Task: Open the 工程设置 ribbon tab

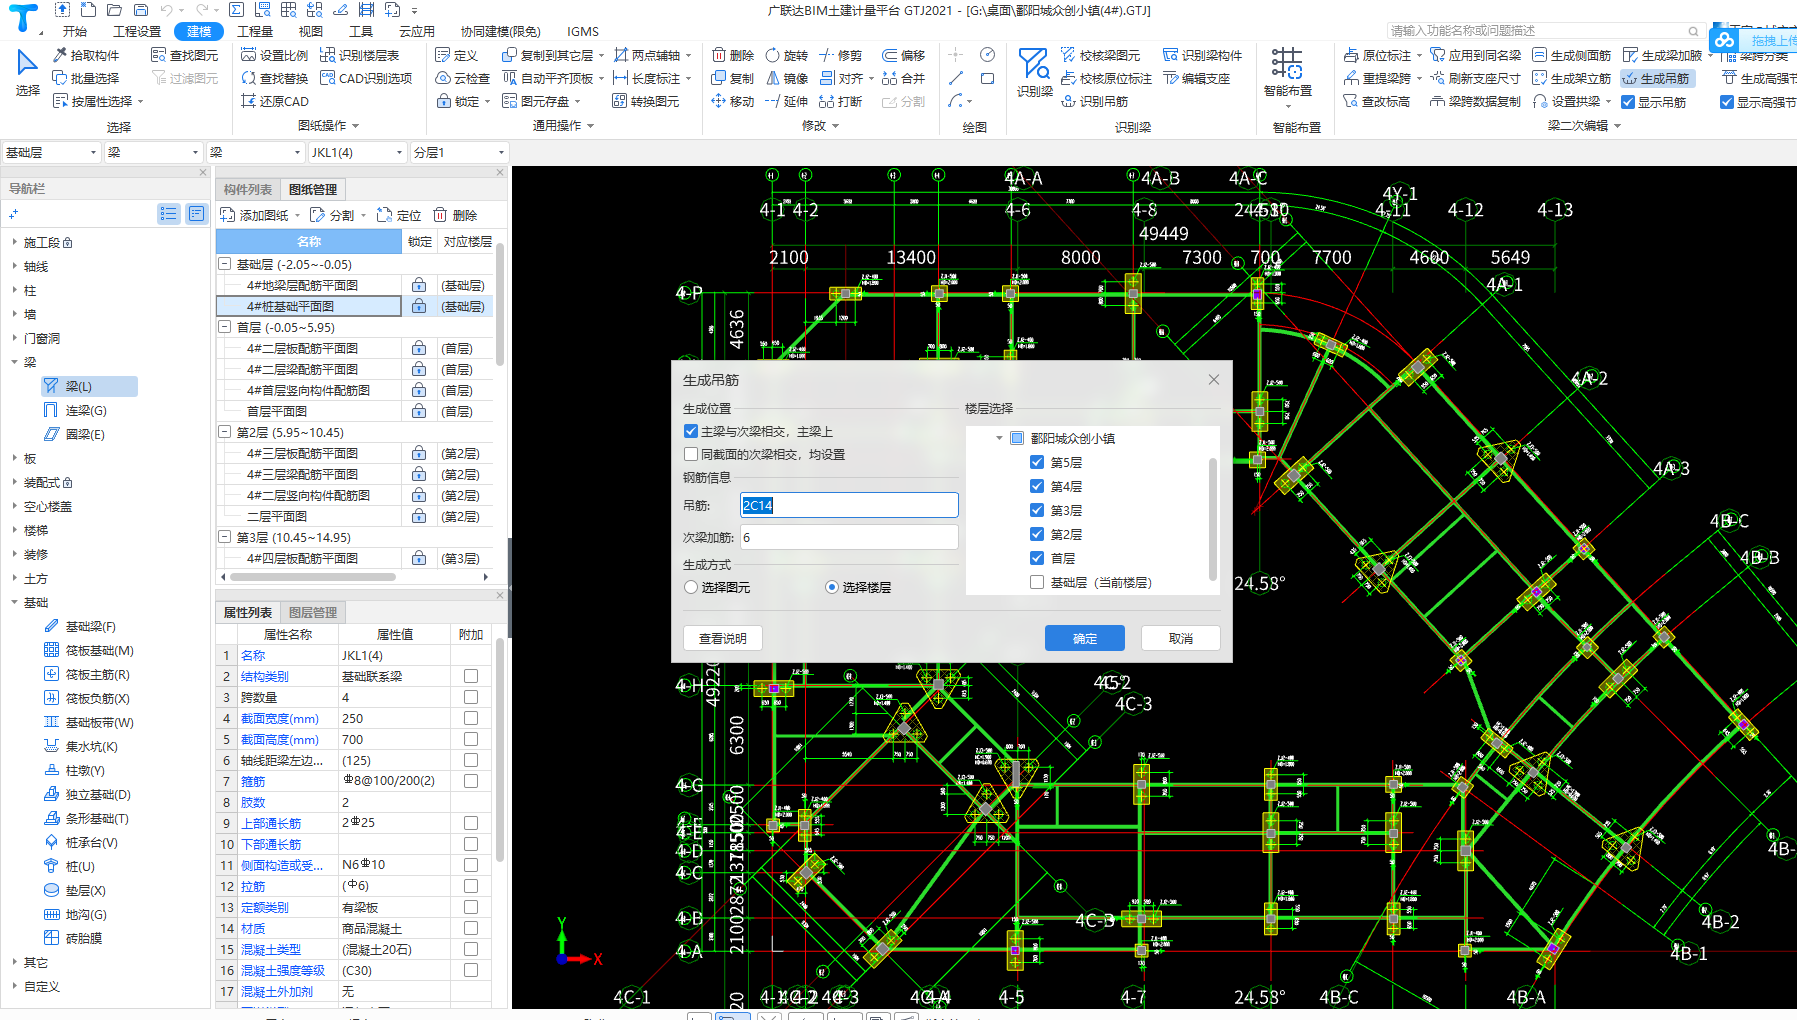Action: pos(137,31)
